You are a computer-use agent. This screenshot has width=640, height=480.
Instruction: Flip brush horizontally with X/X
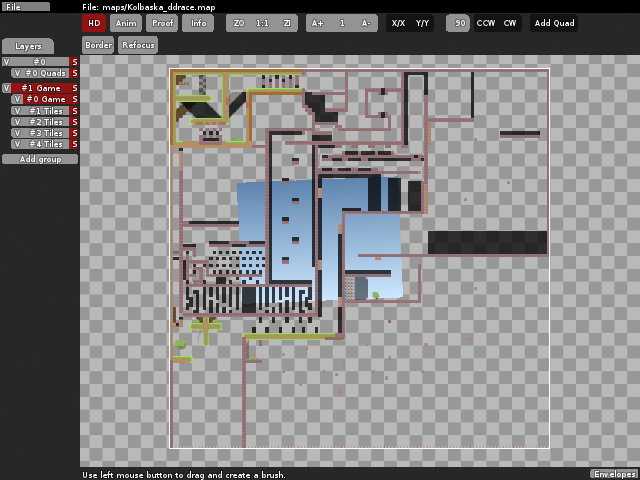pyautogui.click(x=398, y=23)
